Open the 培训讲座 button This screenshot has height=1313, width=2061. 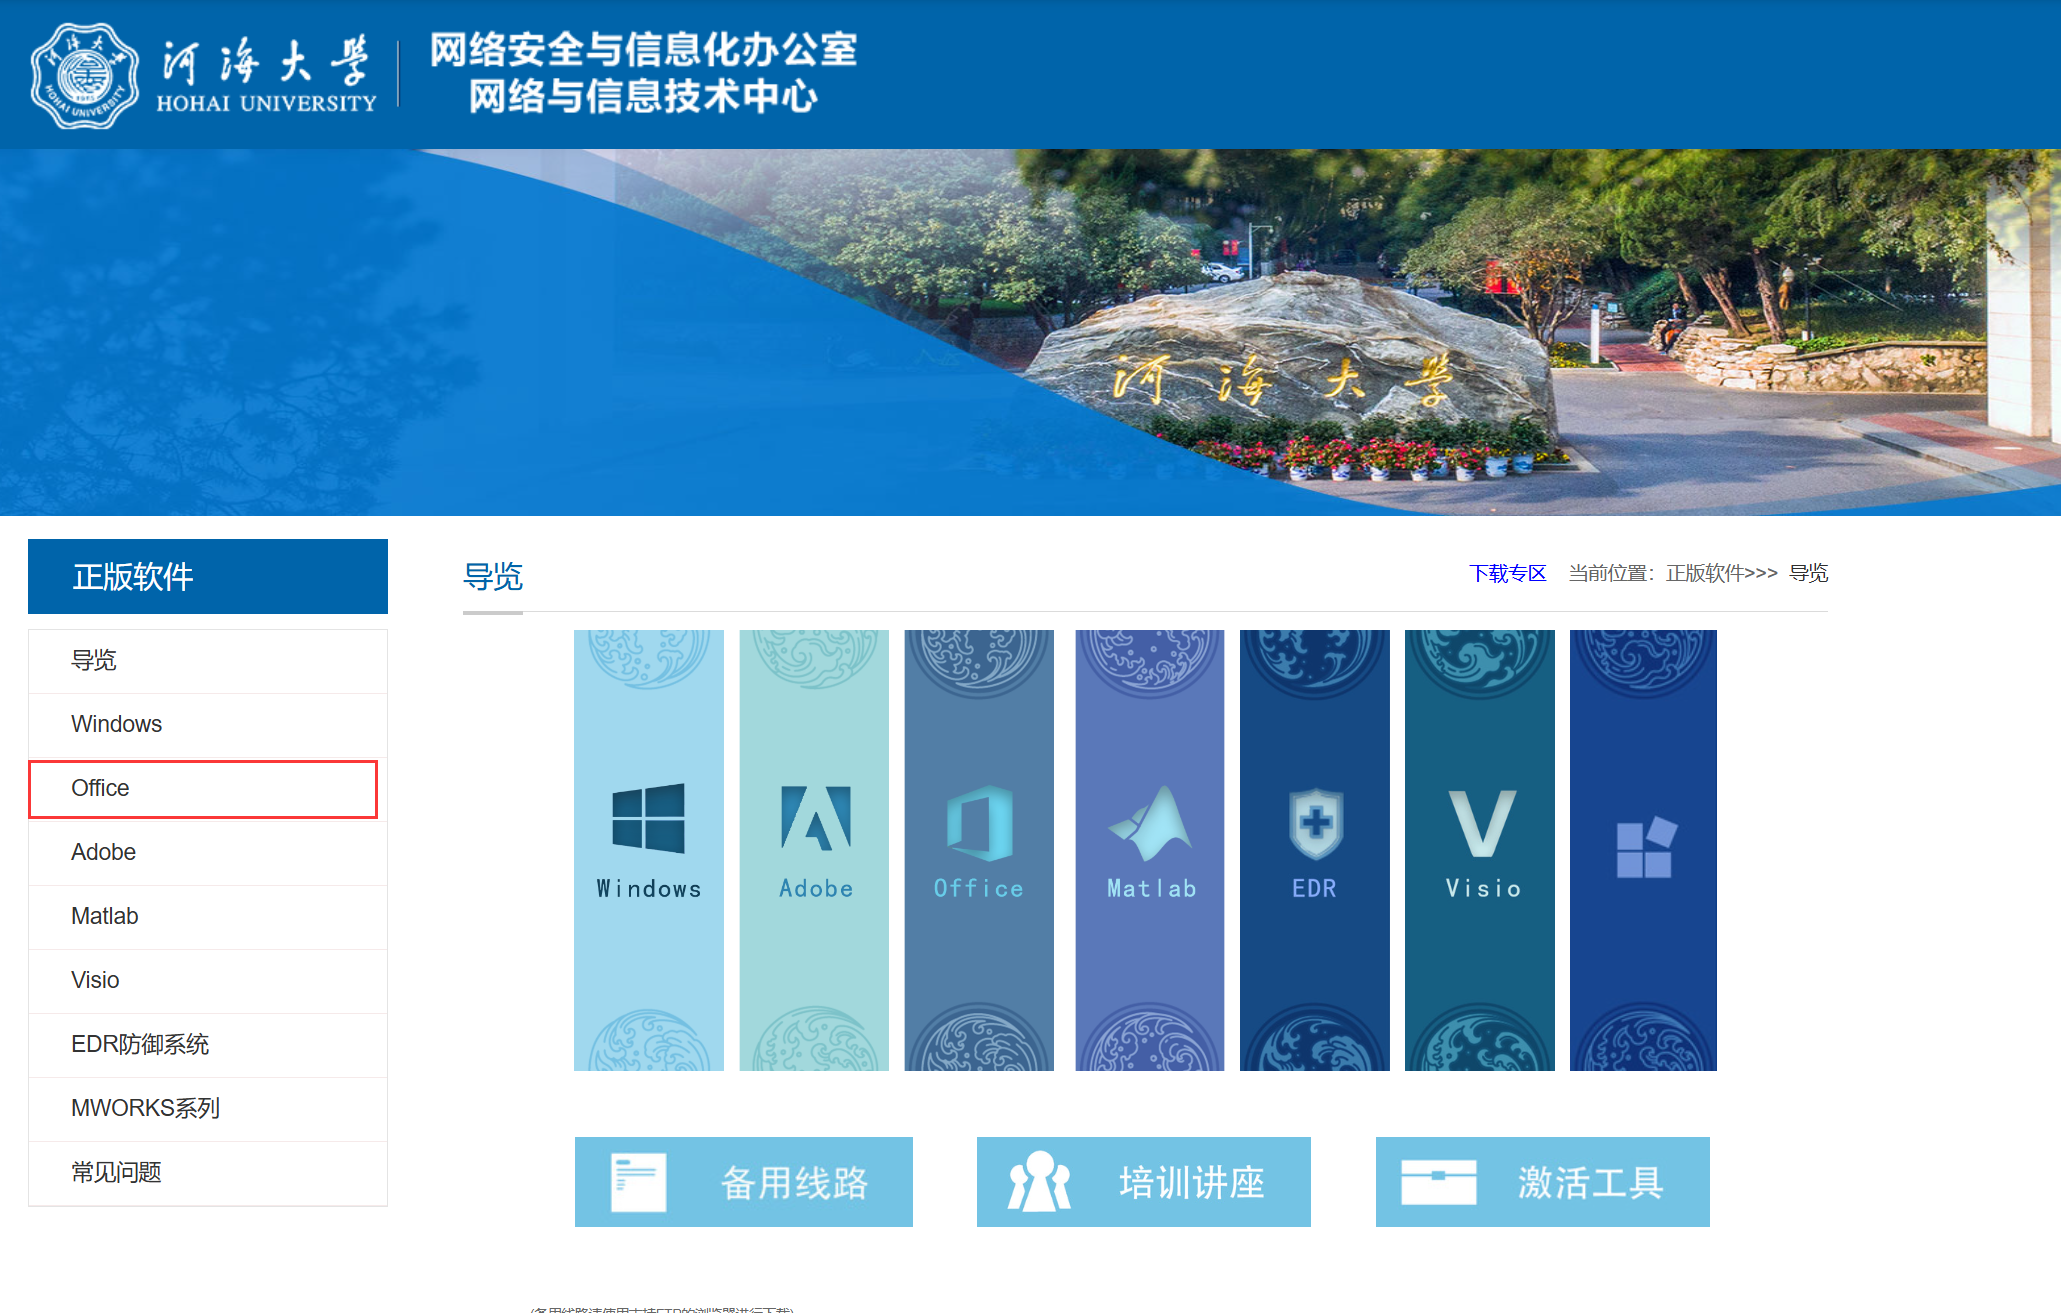pyautogui.click(x=1143, y=1182)
